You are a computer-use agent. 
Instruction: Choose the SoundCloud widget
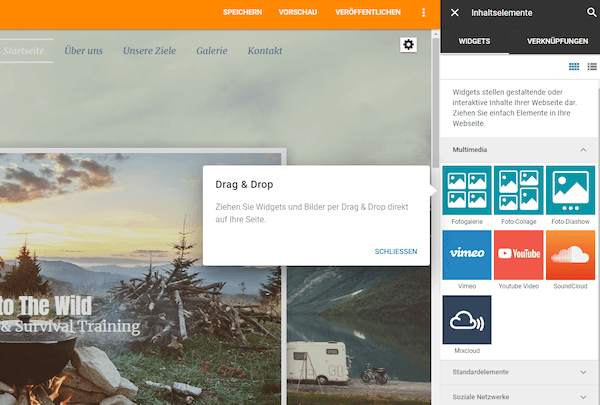coord(570,255)
